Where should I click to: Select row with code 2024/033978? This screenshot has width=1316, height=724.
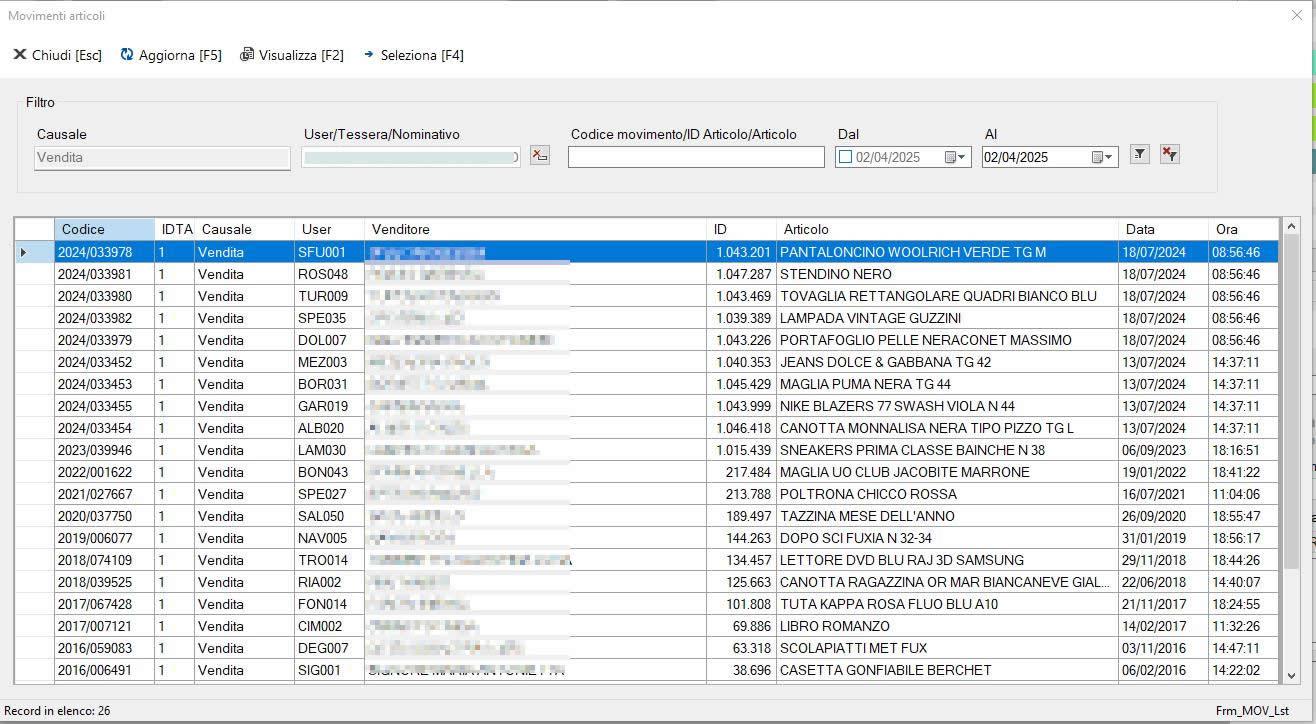[x=646, y=252]
